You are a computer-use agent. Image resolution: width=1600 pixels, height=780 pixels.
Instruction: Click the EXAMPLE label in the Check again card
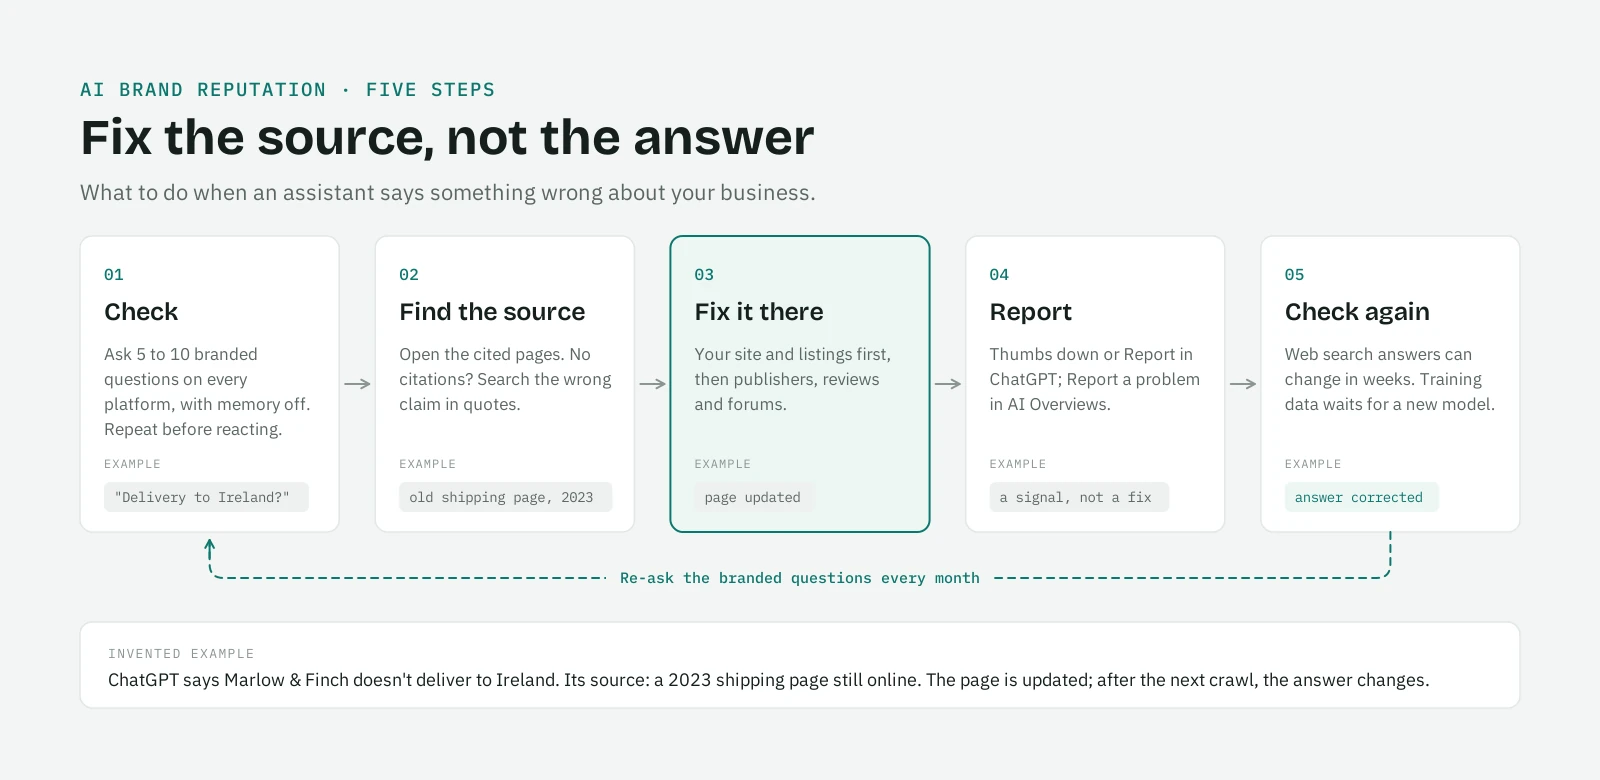1312,464
